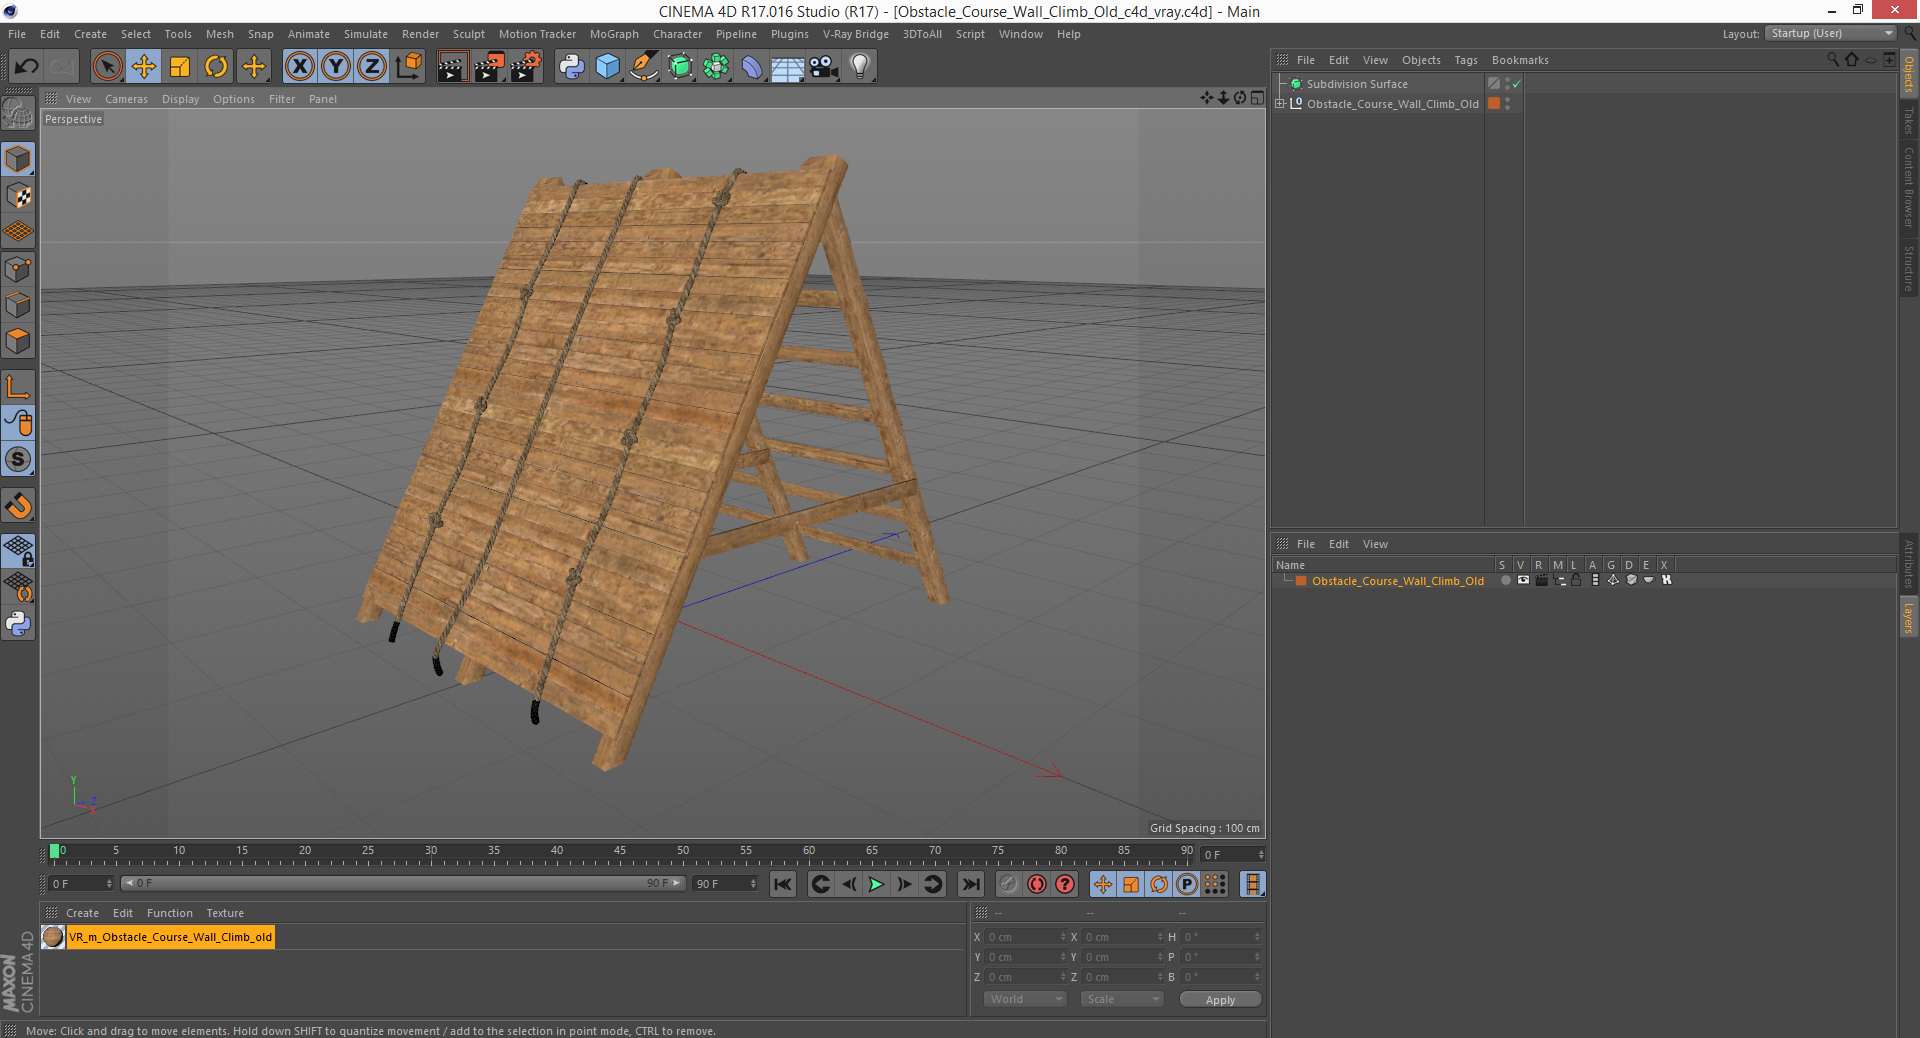The image size is (1920, 1038).
Task: Click the Undo arrow icon
Action: (x=26, y=67)
